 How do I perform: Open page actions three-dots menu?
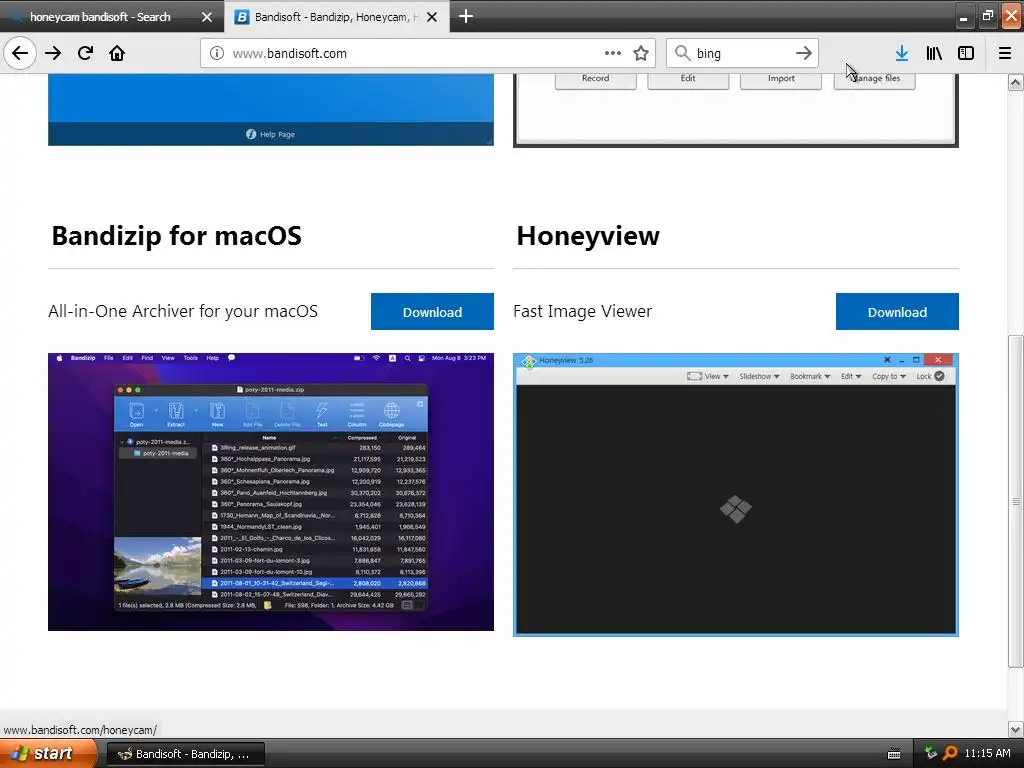613,53
